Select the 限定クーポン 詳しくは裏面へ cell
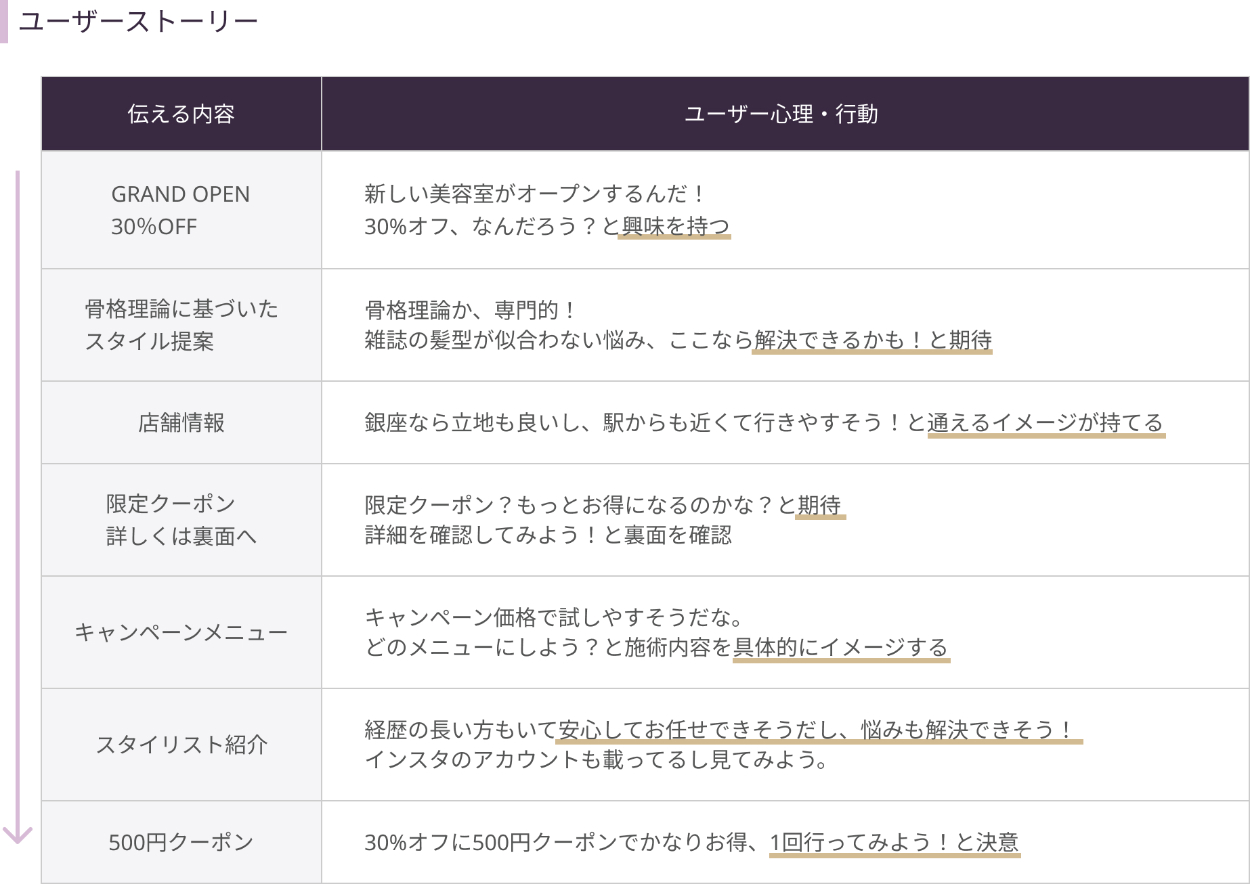The image size is (1250, 884). pyautogui.click(x=181, y=519)
